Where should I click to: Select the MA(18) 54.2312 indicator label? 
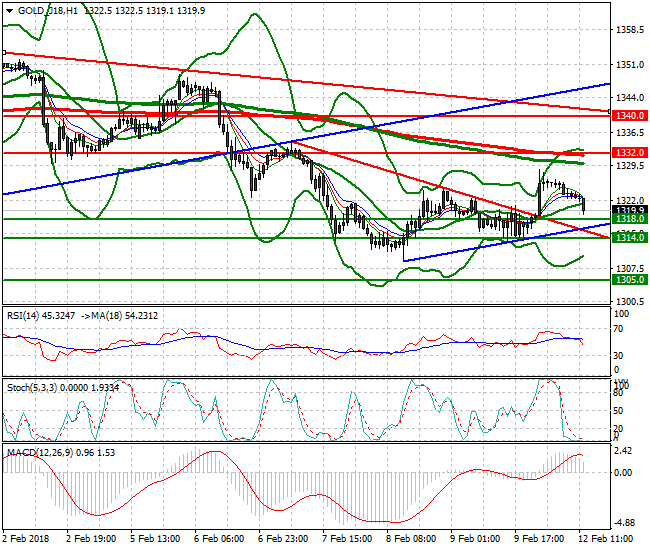(125, 316)
